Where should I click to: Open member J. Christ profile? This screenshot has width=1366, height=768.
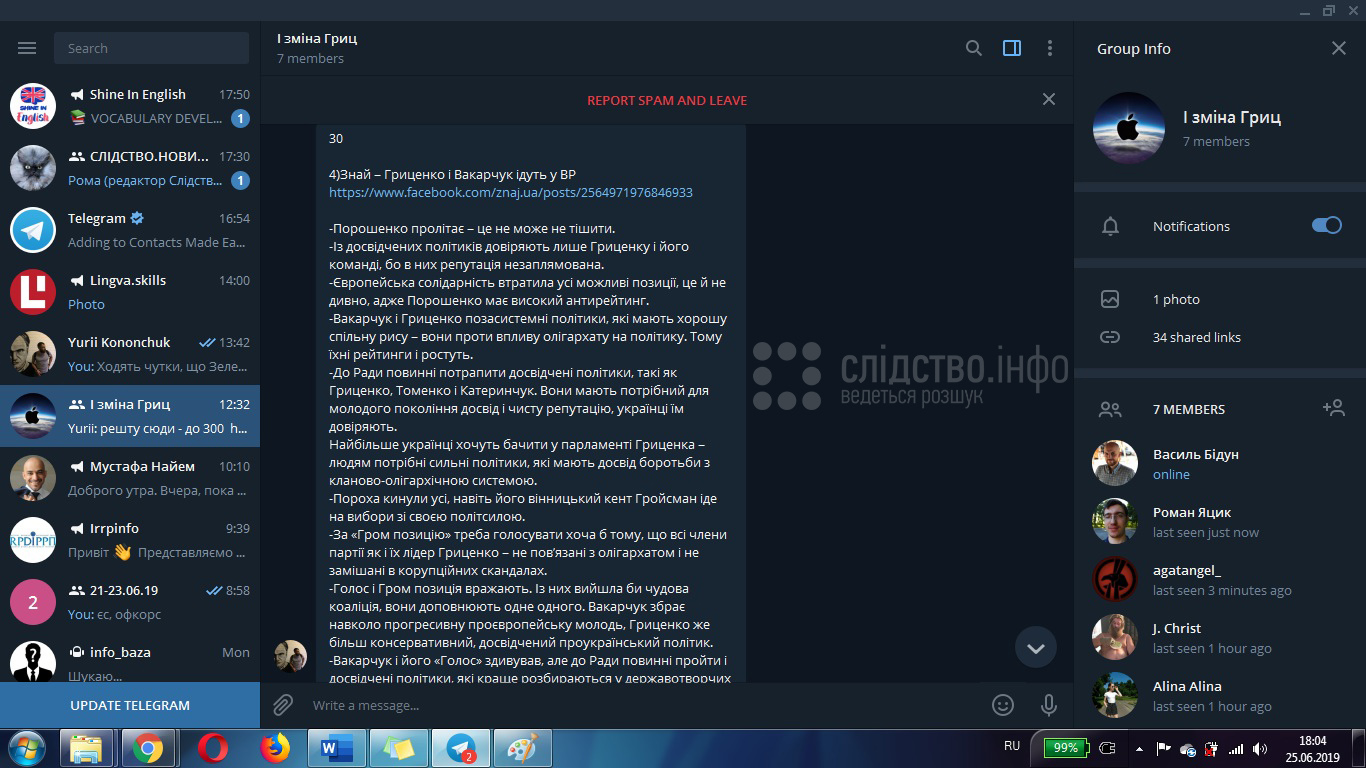(x=1220, y=637)
